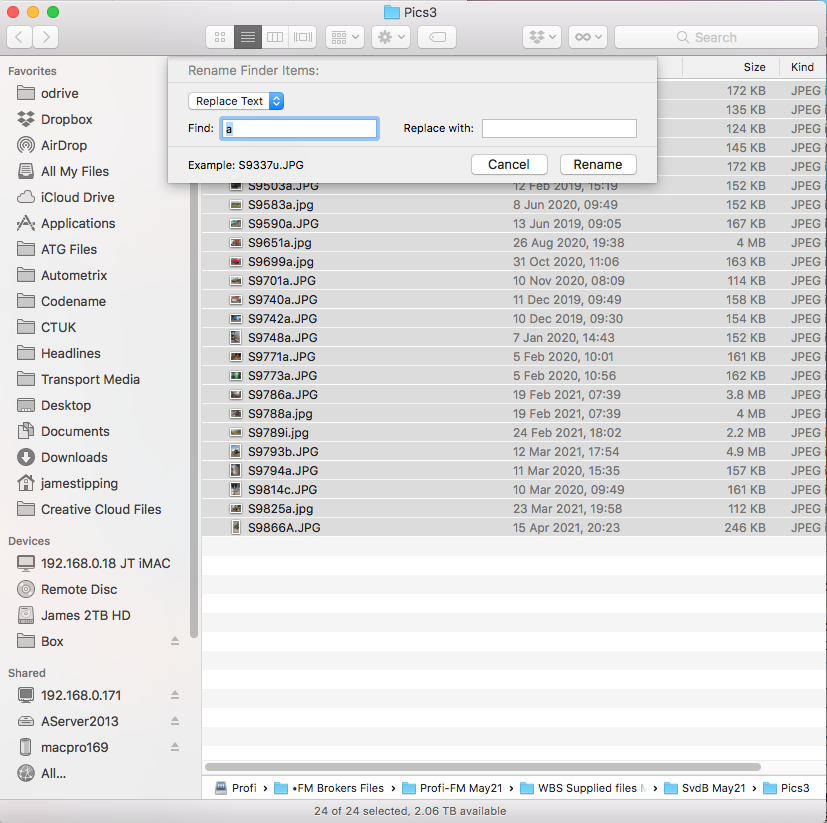
Task: Open the Dropbox toolbar menu
Action: pyautogui.click(x=542, y=37)
